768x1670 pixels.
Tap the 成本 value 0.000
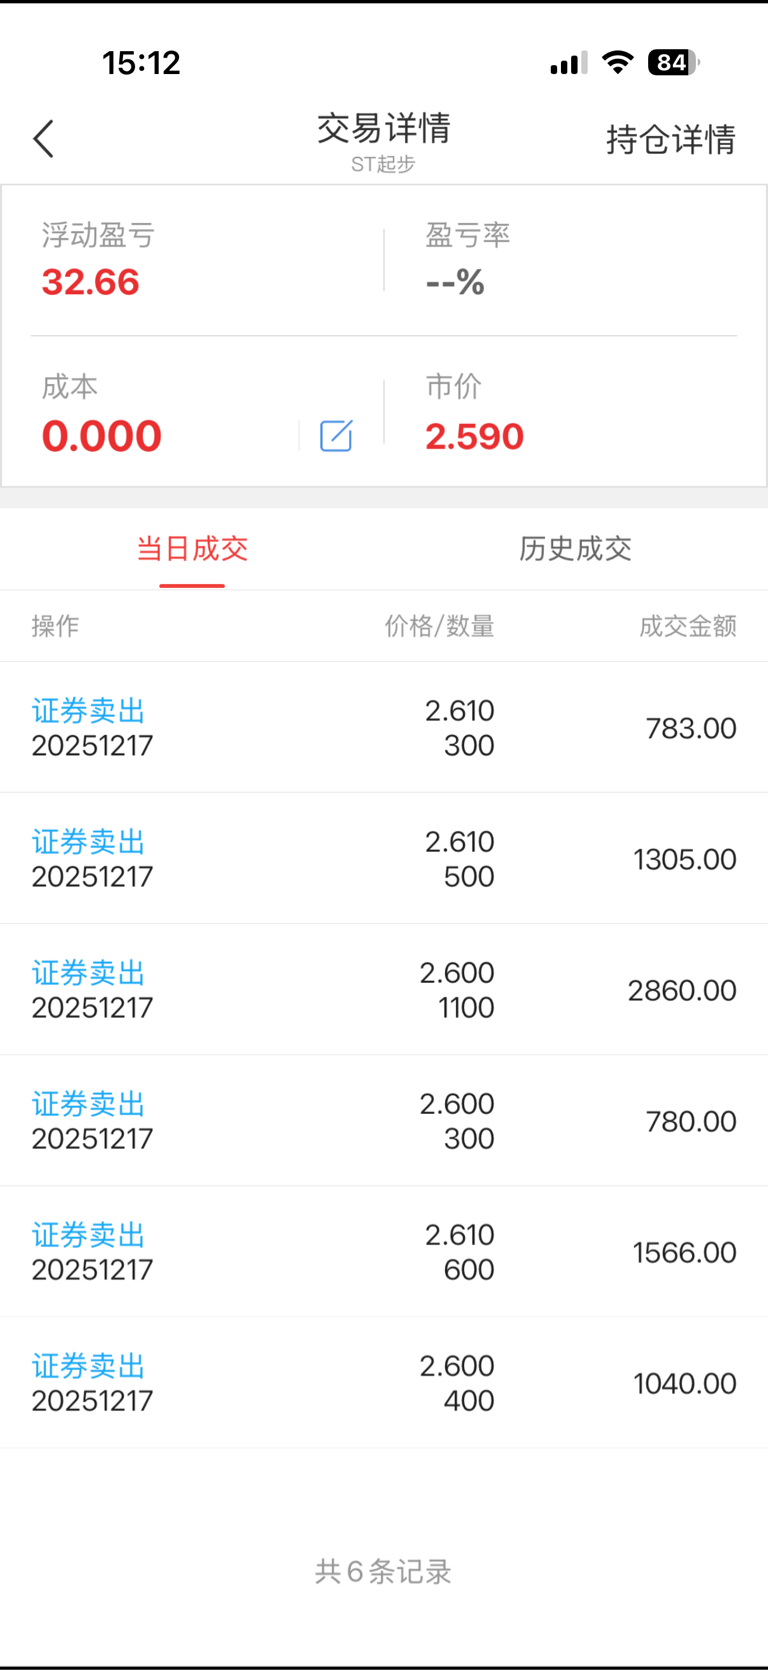coord(102,436)
